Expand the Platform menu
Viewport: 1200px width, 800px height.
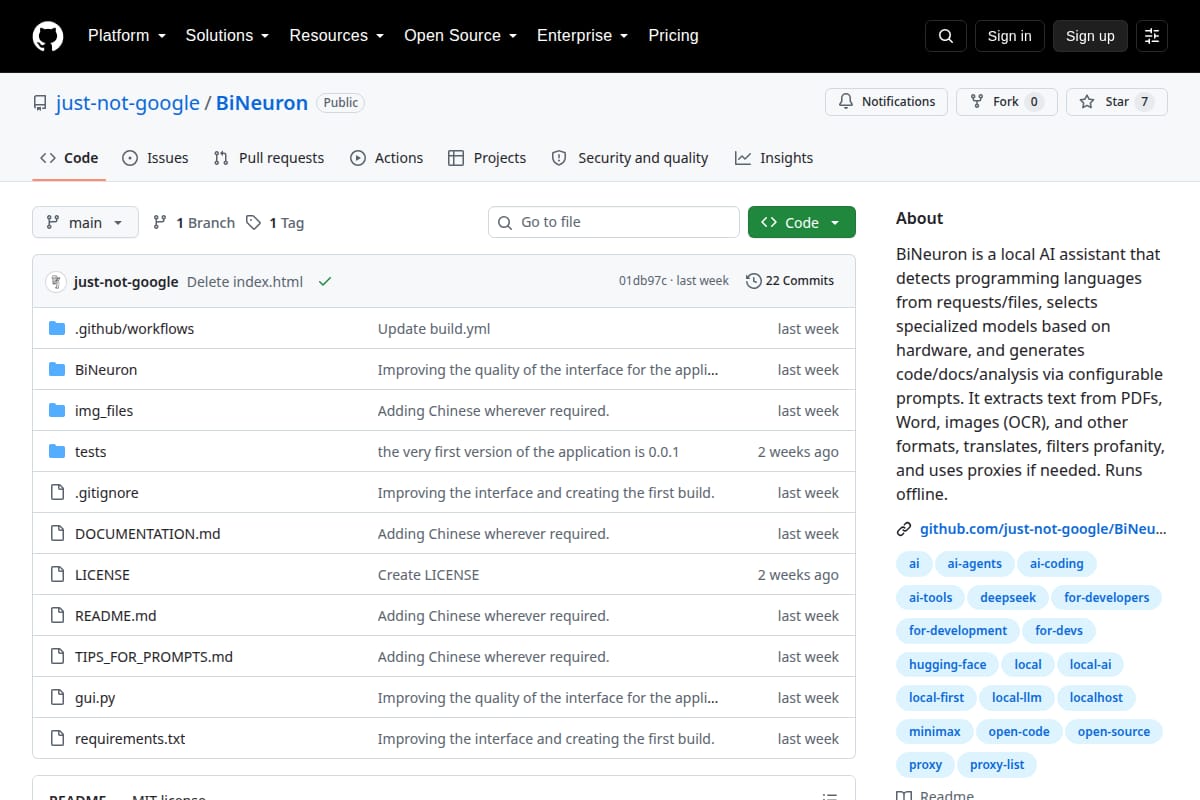coord(126,36)
